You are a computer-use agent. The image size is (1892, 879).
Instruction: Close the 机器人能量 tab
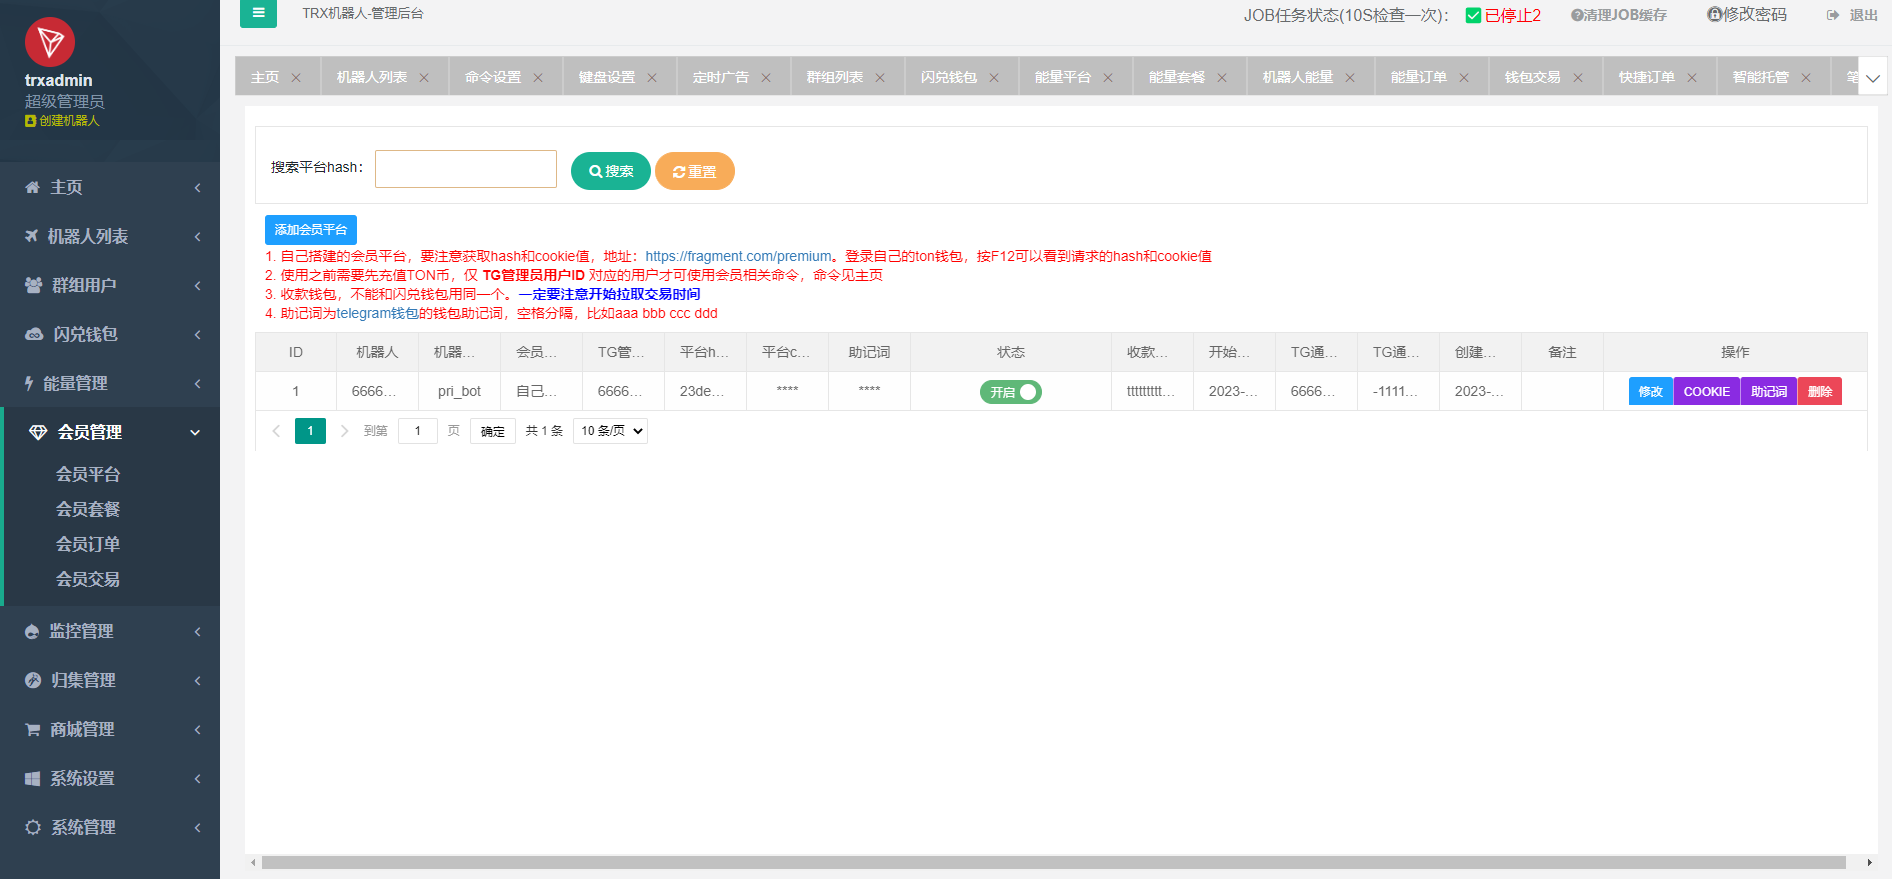[1350, 78]
